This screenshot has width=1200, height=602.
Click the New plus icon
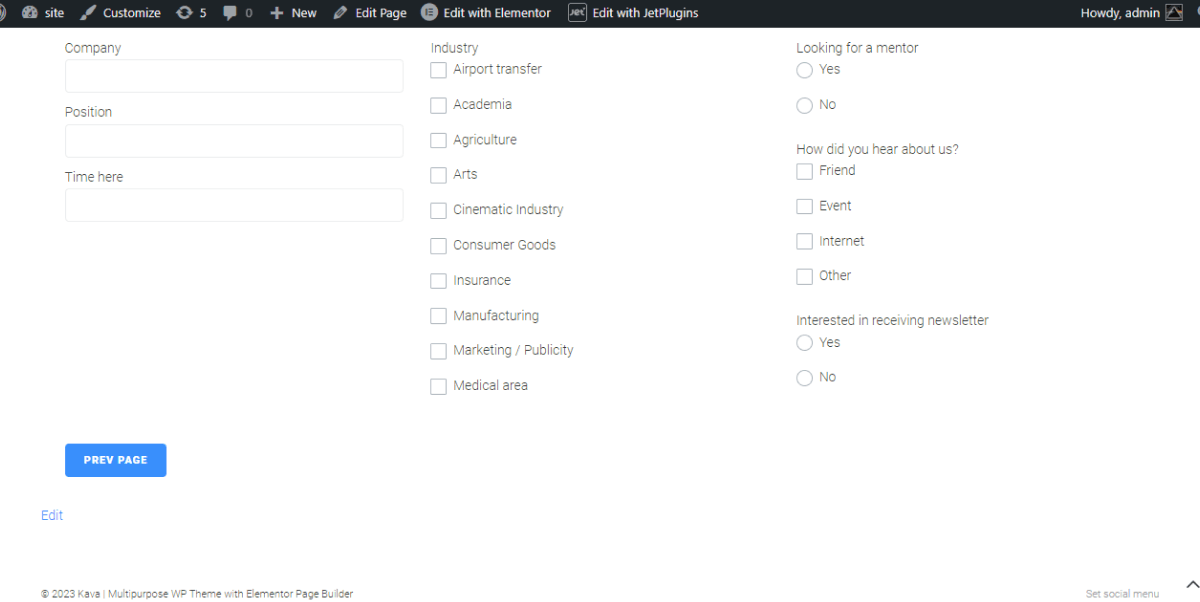277,12
